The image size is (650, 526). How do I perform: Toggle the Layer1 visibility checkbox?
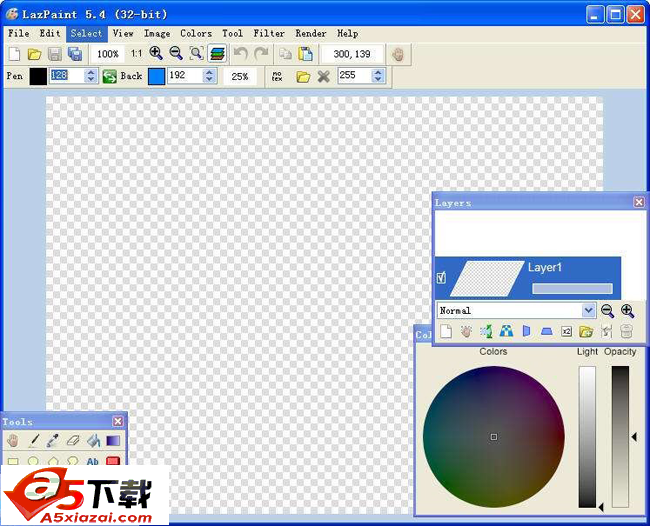tap(441, 278)
